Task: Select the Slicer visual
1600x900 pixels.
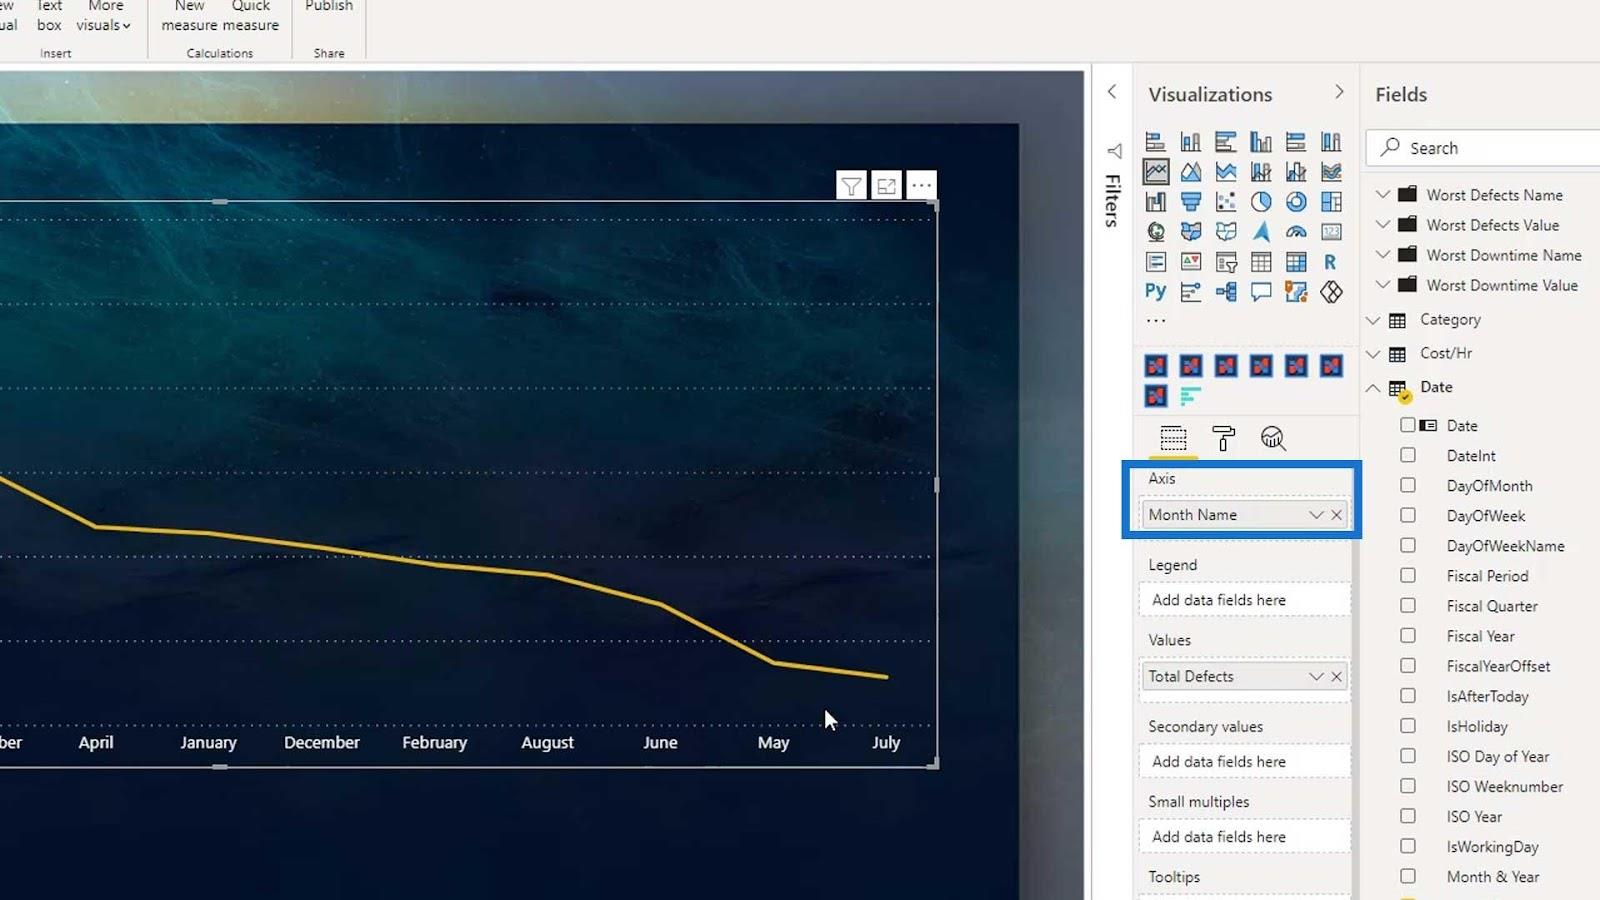Action: point(1226,262)
